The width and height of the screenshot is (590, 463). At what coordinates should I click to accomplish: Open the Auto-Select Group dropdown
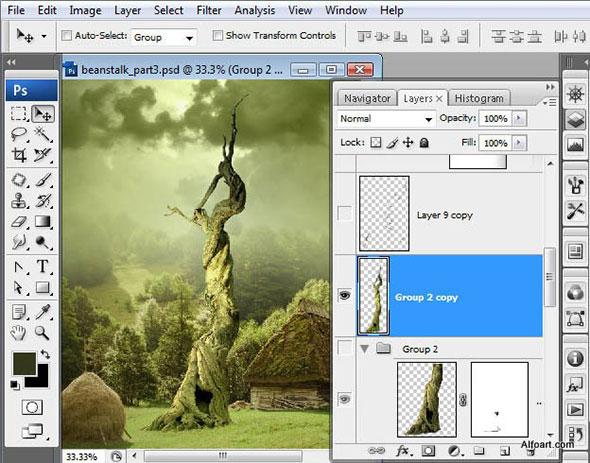pos(164,37)
